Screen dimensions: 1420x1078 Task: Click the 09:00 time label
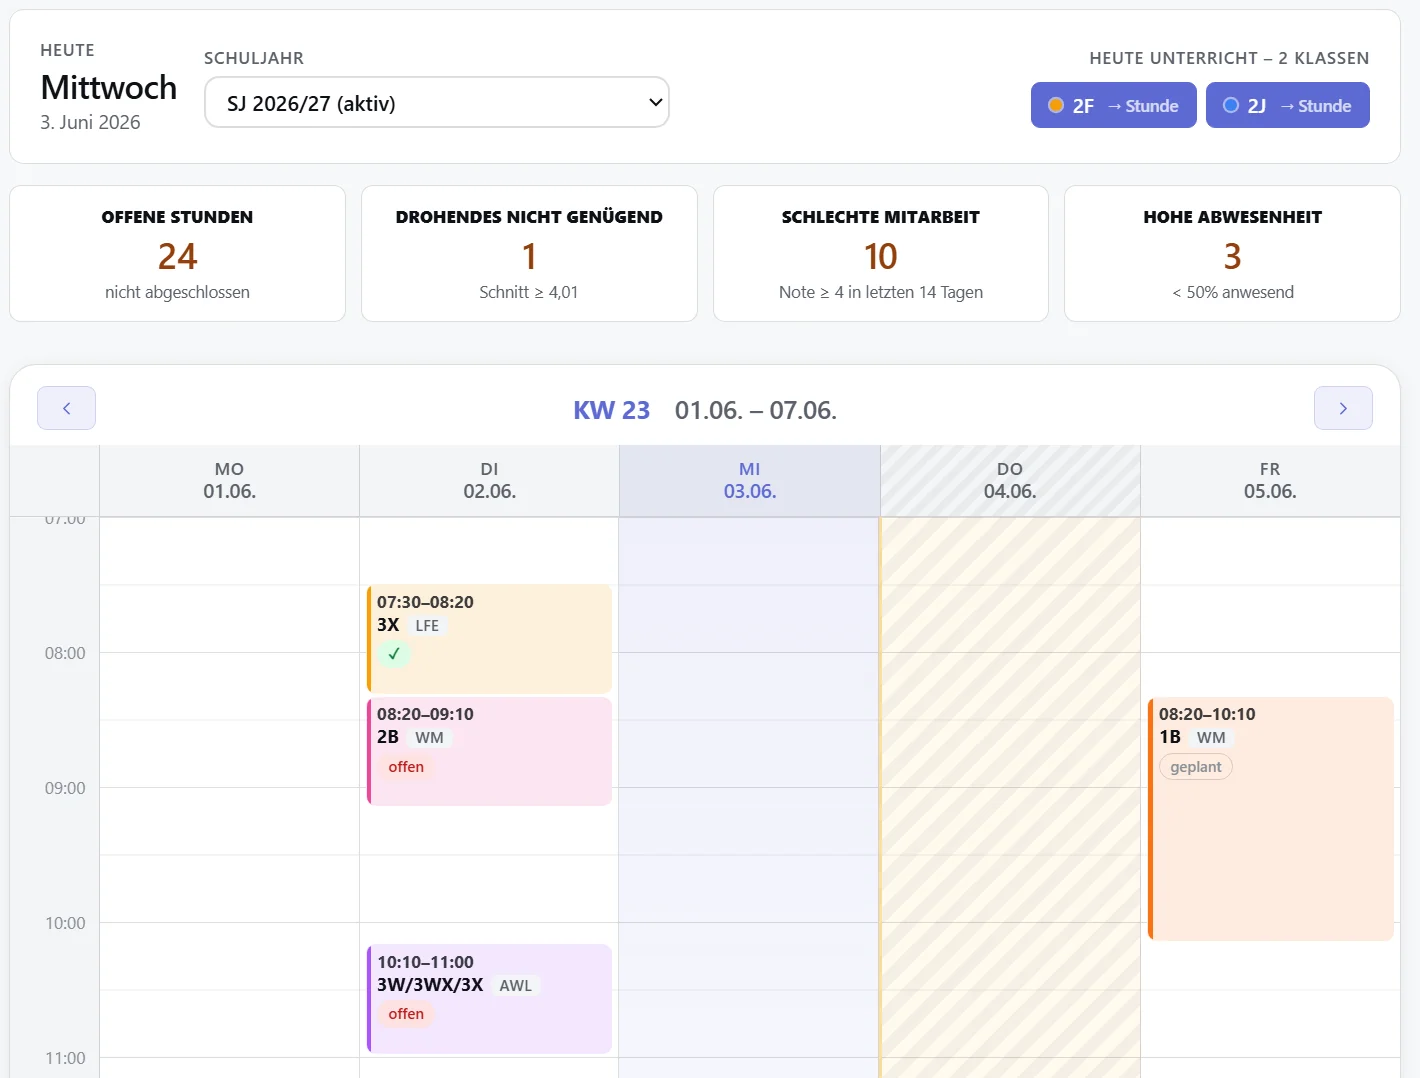point(65,788)
